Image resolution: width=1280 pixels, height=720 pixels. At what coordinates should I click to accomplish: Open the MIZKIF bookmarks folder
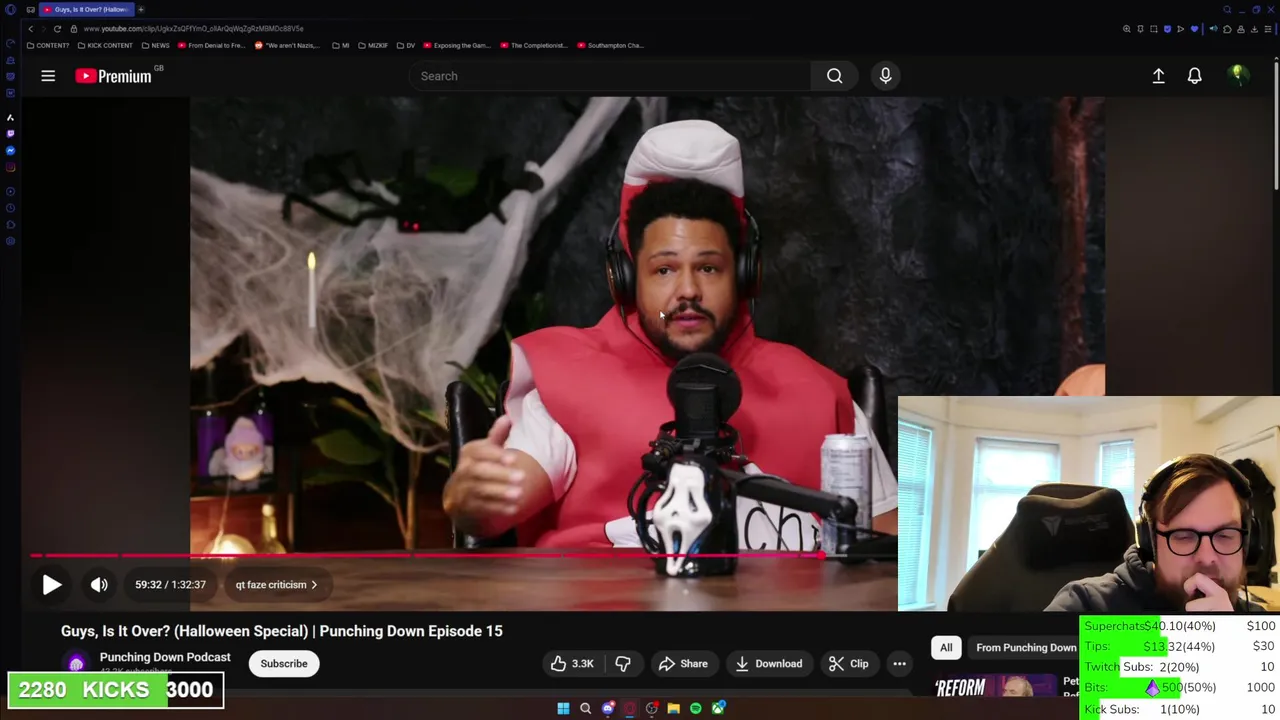[x=373, y=45]
